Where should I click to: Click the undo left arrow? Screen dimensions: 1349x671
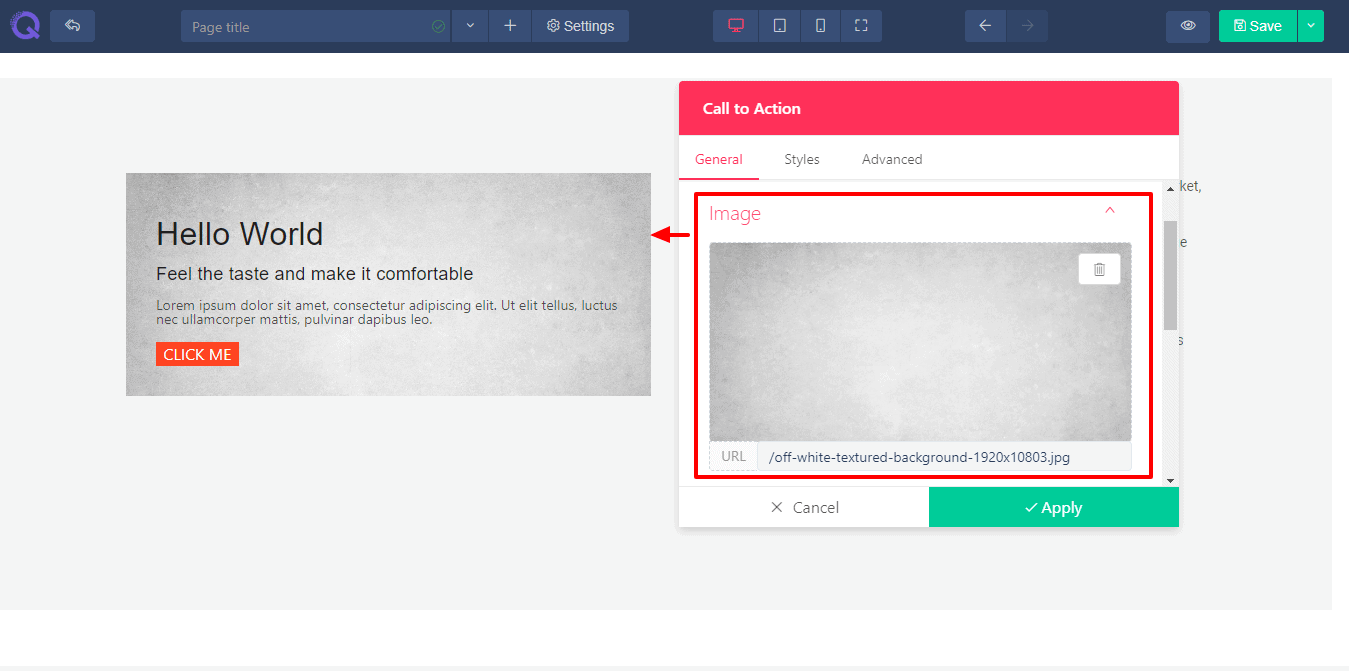click(x=985, y=26)
